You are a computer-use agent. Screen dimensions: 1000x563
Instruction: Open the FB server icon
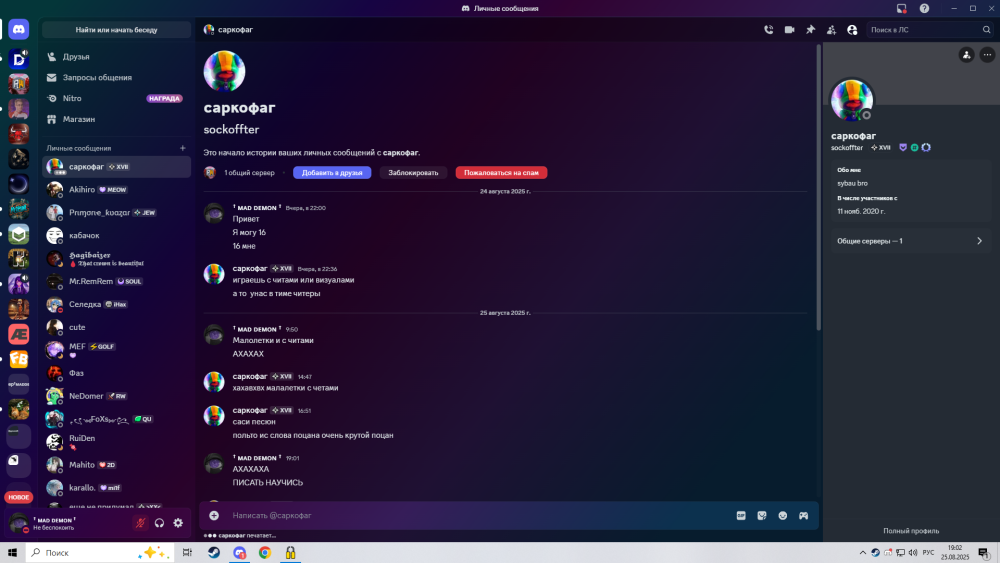coord(18,359)
